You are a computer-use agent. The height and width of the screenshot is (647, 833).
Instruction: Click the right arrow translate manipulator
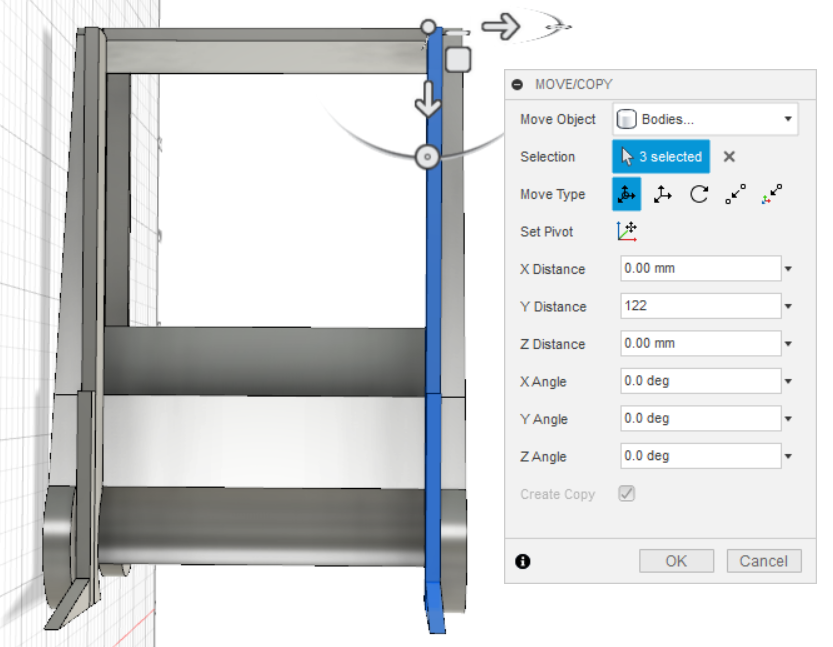coord(500,27)
